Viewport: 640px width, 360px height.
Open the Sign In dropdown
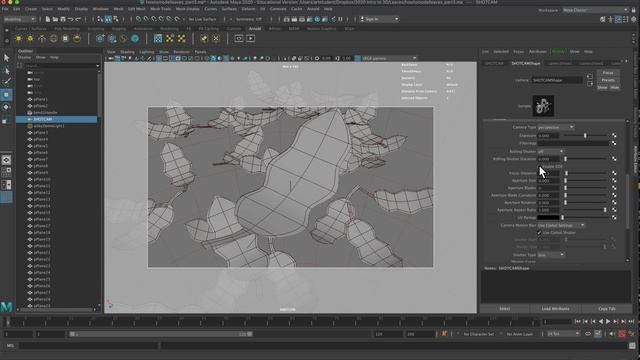coord(379,19)
